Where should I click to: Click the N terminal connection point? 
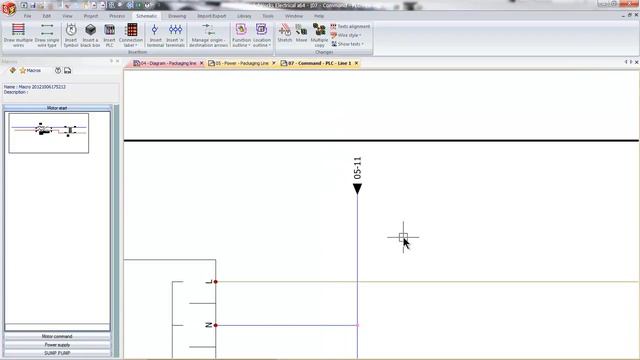(x=216, y=325)
